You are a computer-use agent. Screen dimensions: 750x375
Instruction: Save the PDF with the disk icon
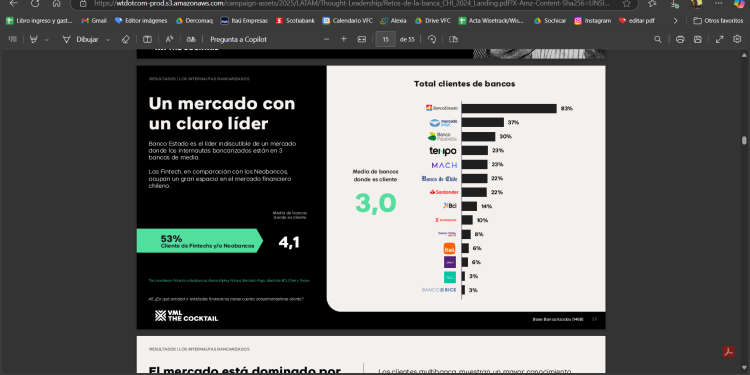(x=698, y=39)
